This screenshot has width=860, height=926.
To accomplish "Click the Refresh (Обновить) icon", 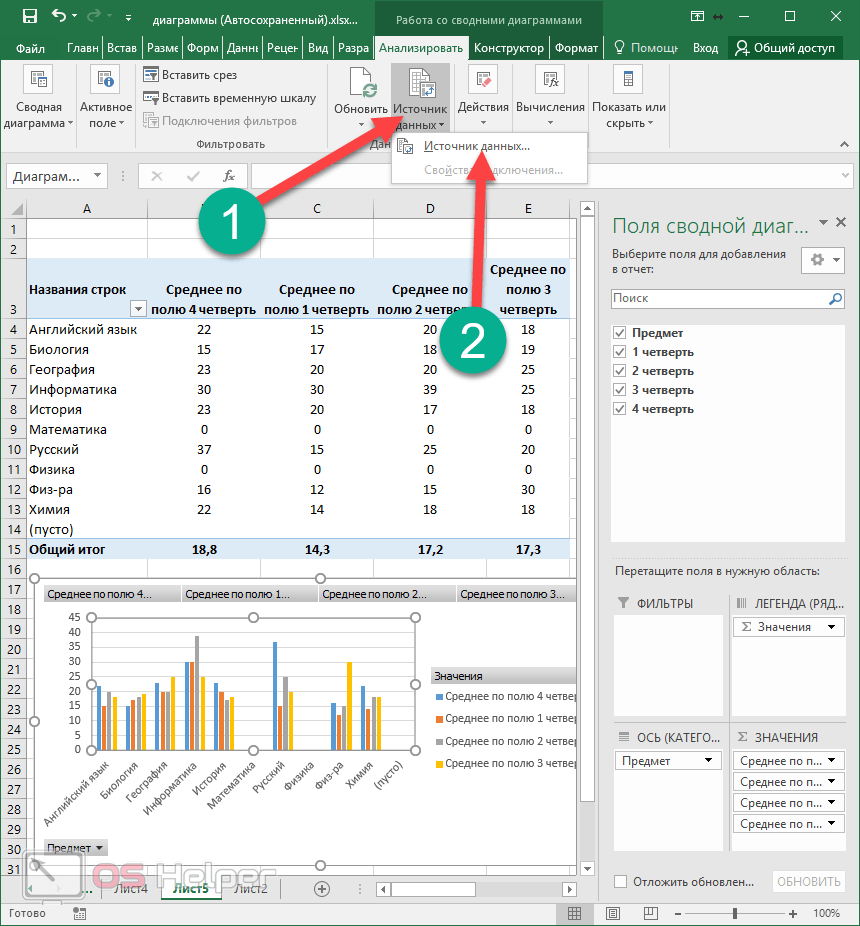I will coord(360,84).
